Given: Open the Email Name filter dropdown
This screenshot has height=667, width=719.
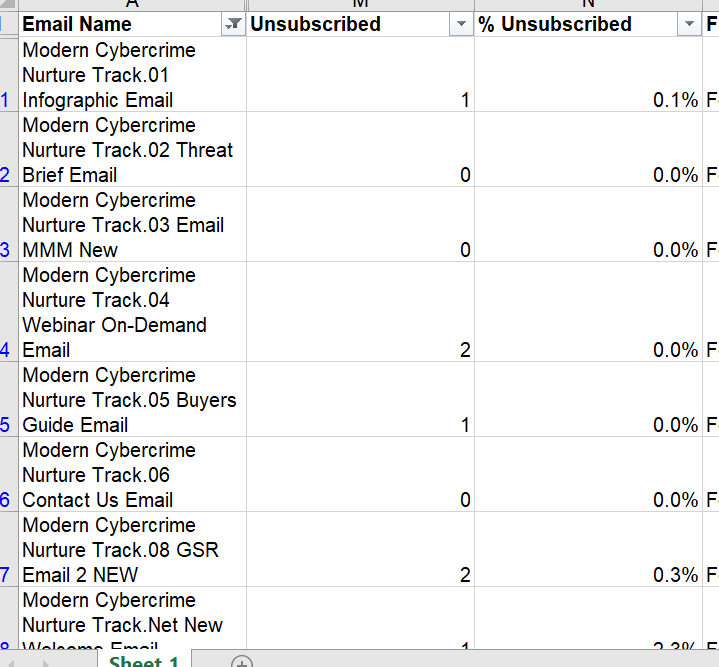Looking at the screenshot, I should coord(233,24).
